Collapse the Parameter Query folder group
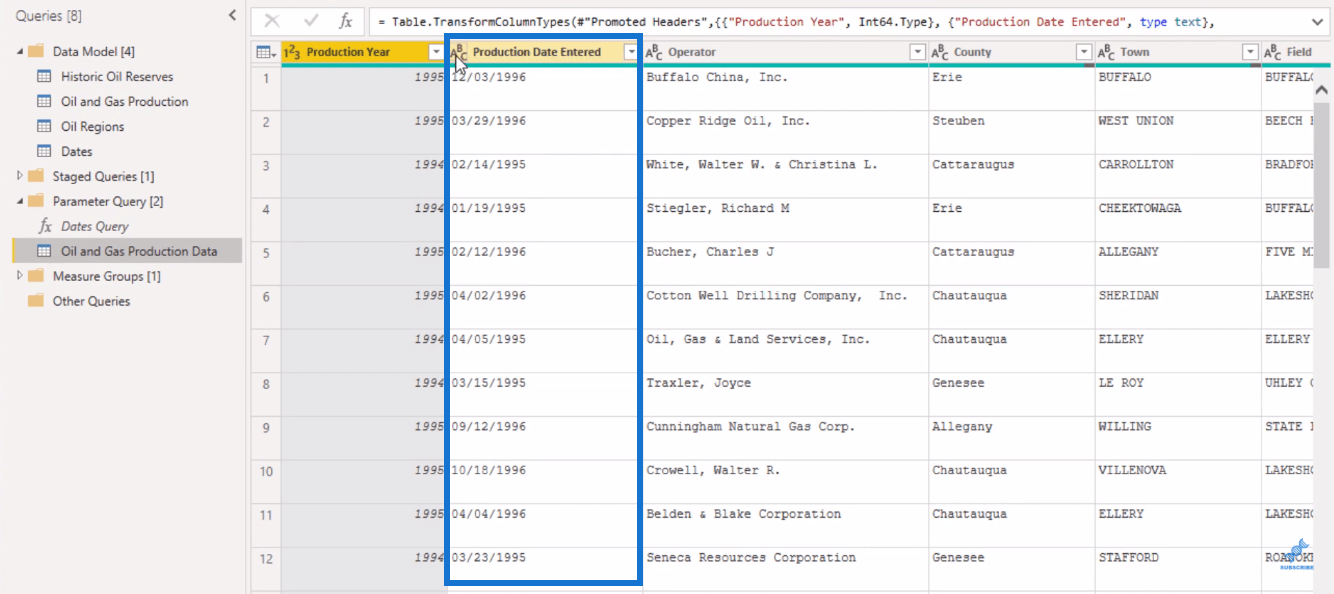 (19, 201)
